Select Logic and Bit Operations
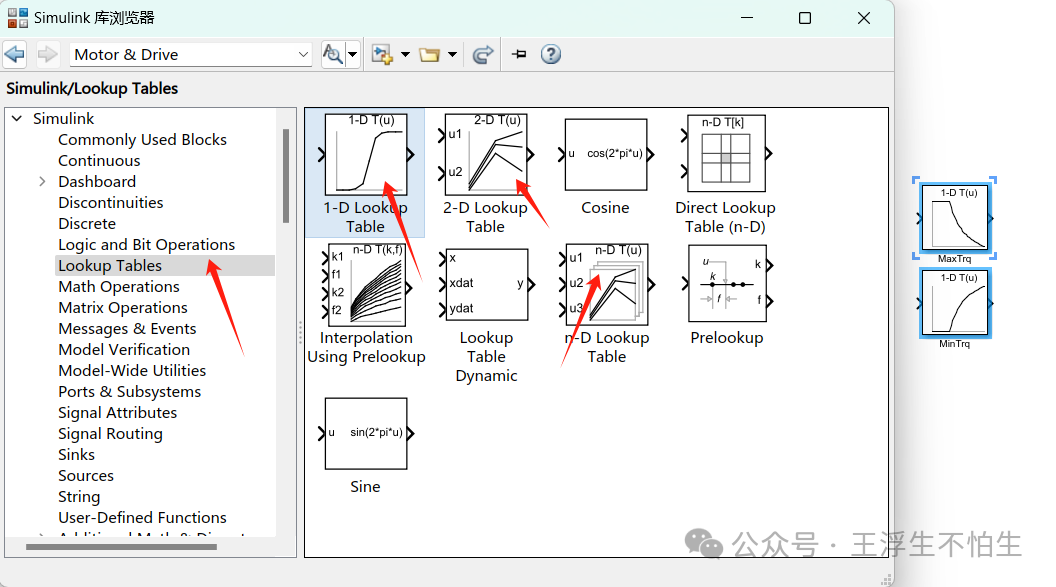The height and width of the screenshot is (587, 1056). [146, 244]
